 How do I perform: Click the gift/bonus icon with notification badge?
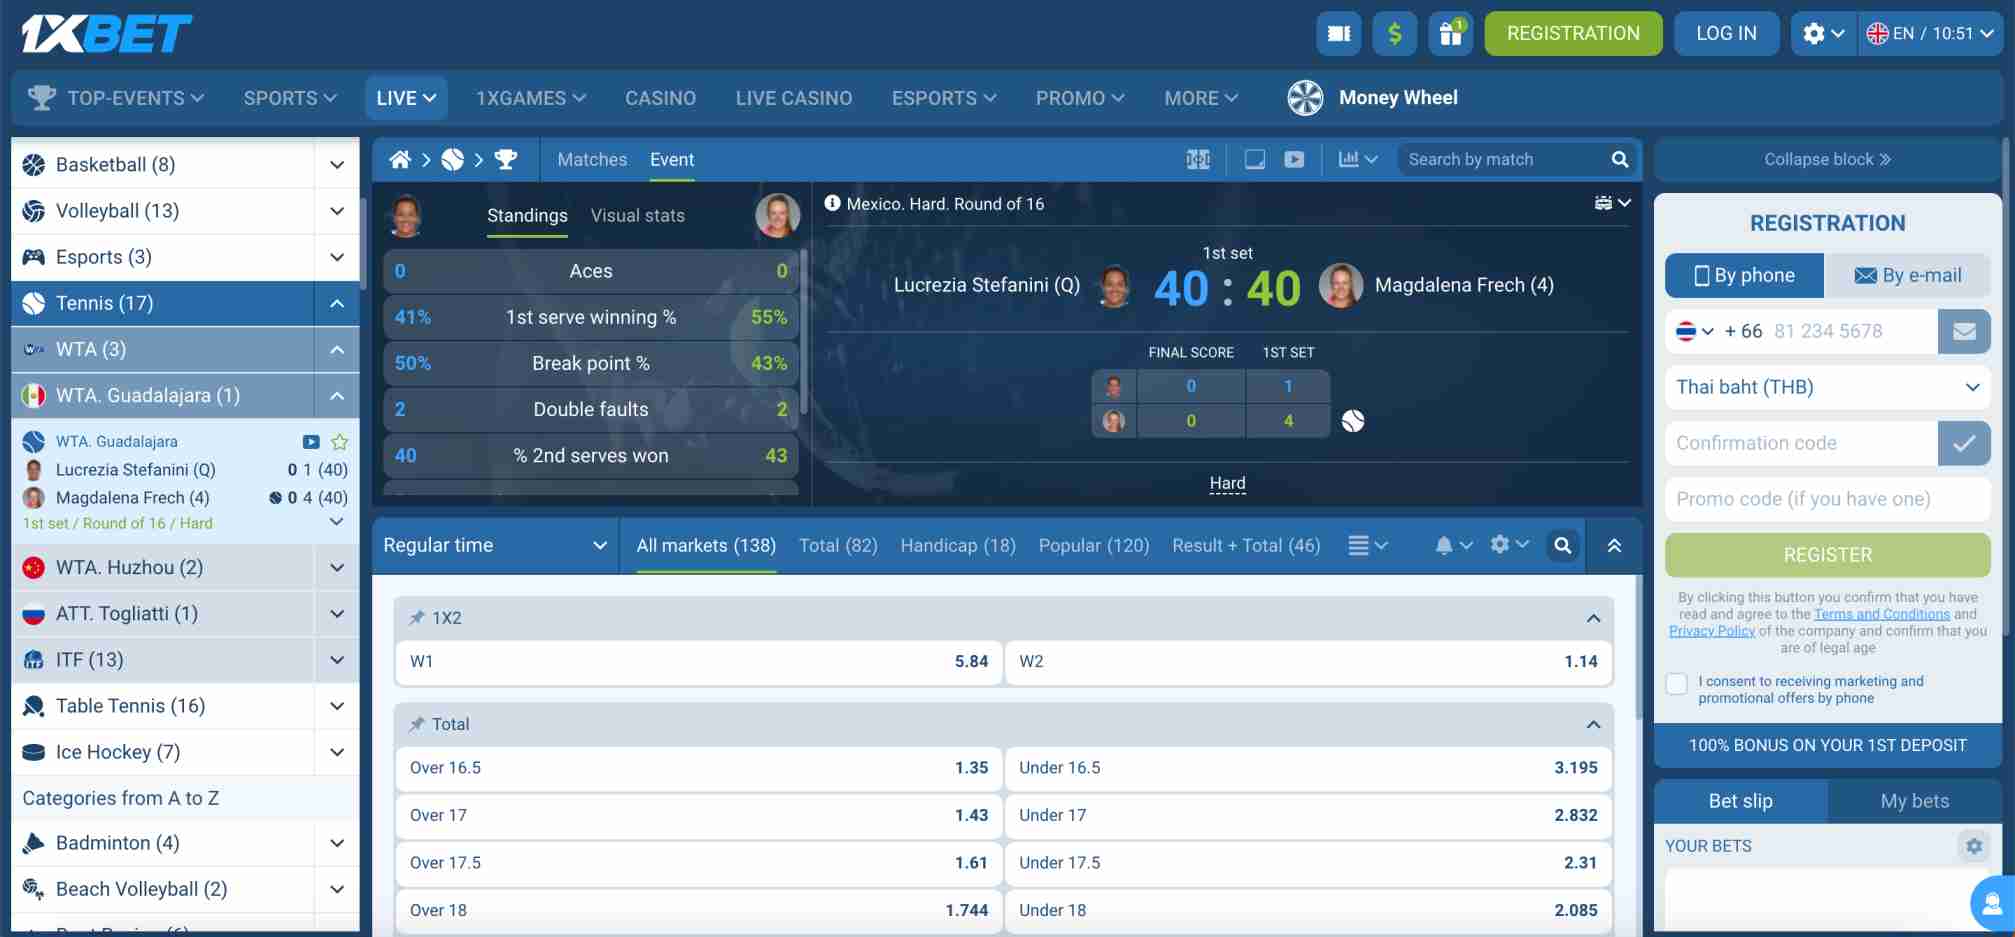(1450, 33)
